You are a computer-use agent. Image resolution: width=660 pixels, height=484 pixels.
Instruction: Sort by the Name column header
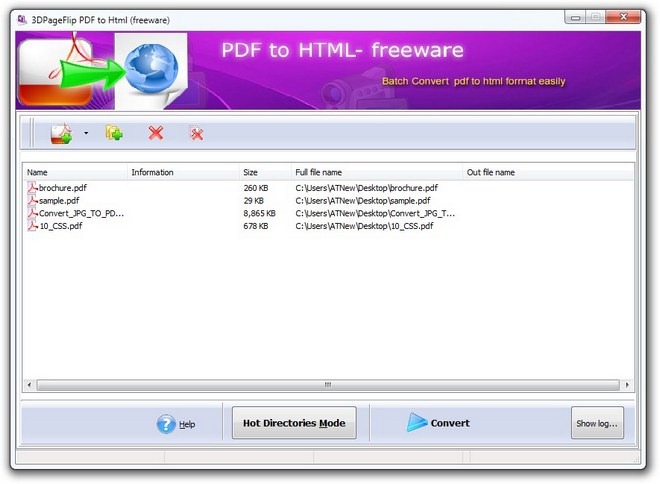(x=75, y=172)
